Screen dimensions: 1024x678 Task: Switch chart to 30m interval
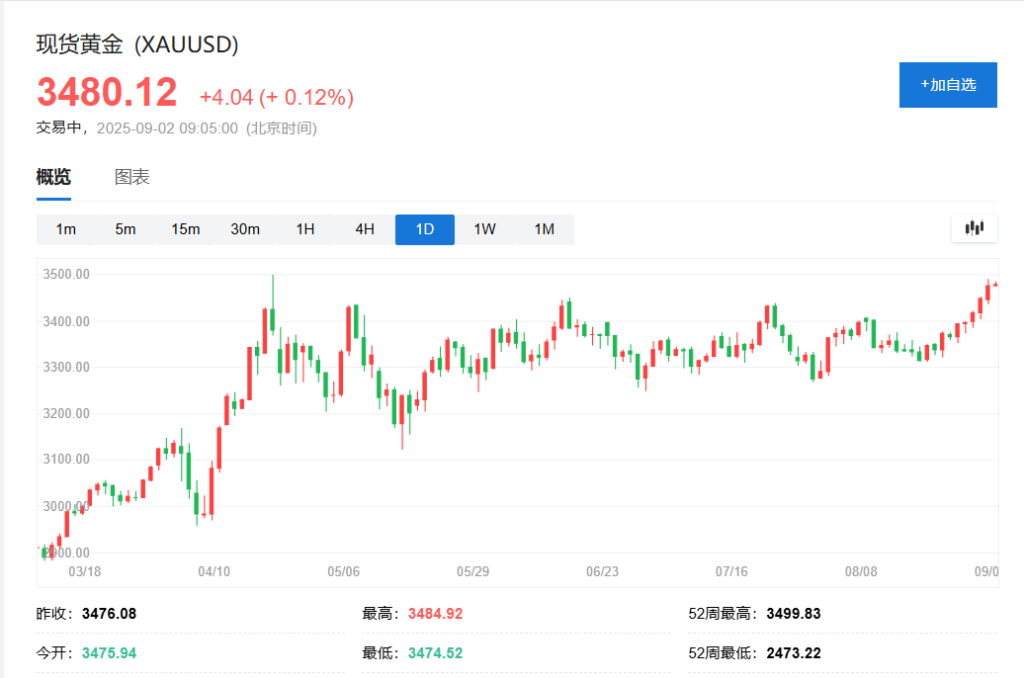tap(245, 230)
